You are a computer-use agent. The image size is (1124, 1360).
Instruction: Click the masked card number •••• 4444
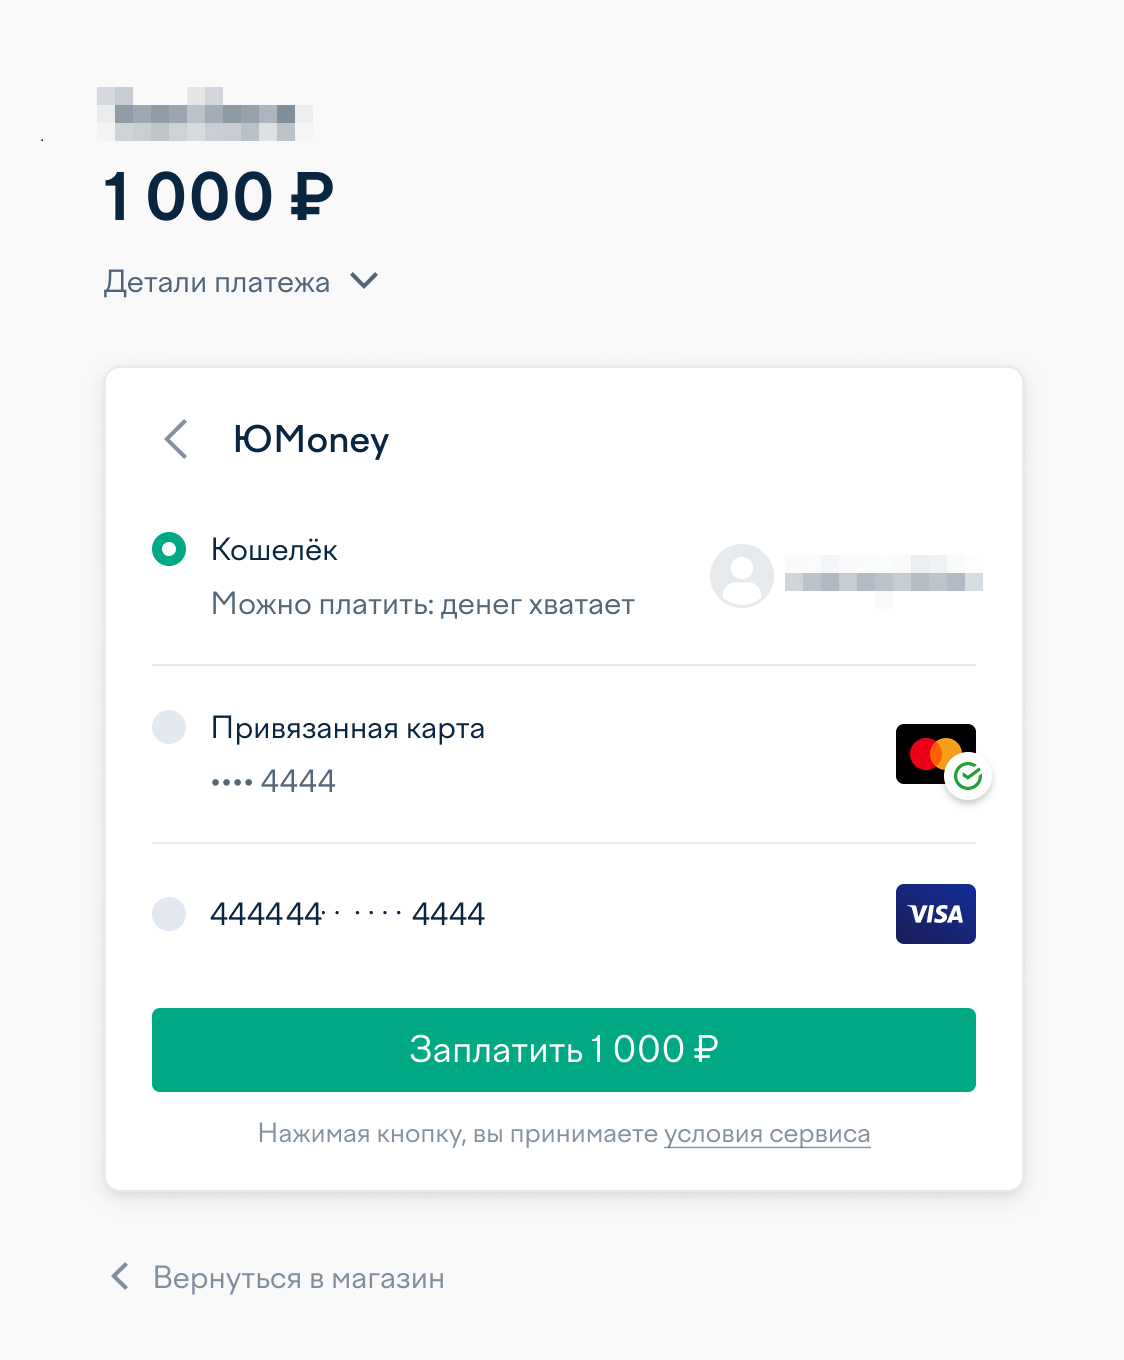coord(274,781)
